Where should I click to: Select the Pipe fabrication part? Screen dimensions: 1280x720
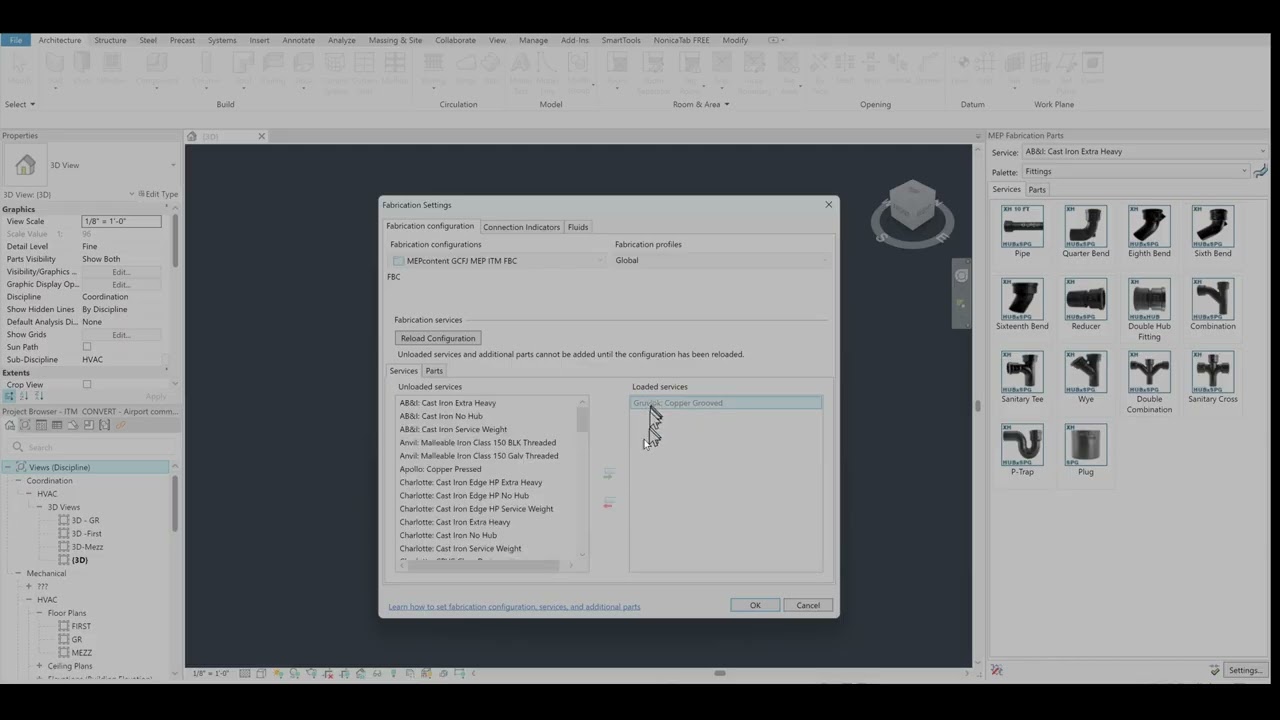(1022, 231)
